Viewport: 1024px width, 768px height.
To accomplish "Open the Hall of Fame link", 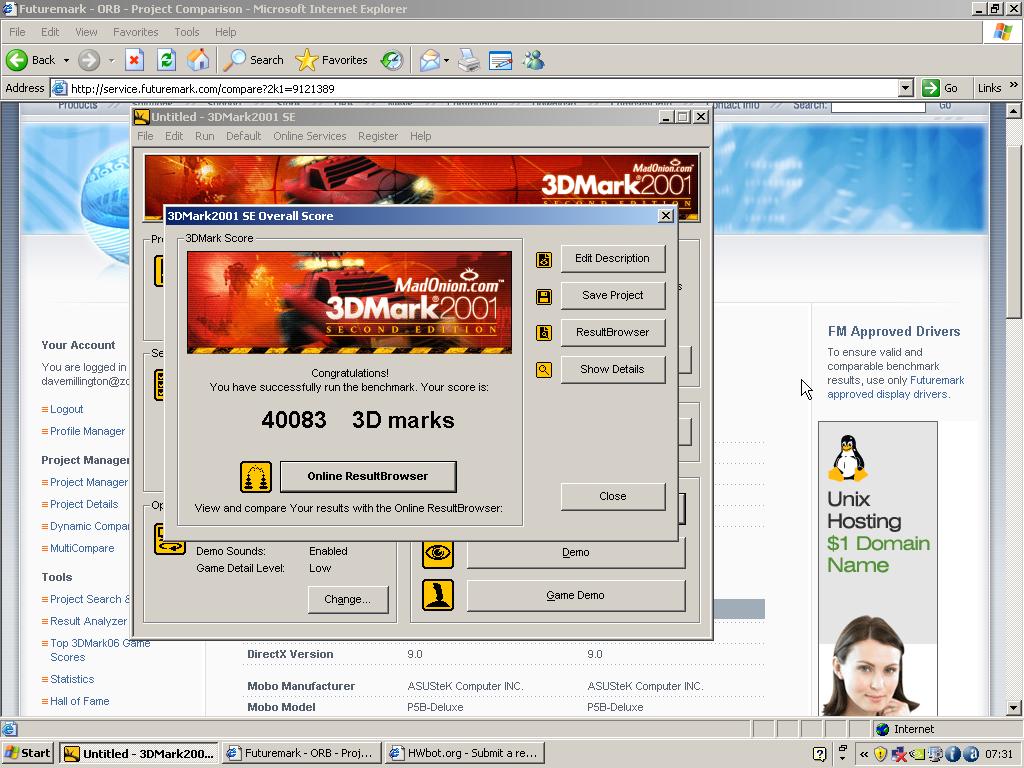I will click(x=80, y=701).
